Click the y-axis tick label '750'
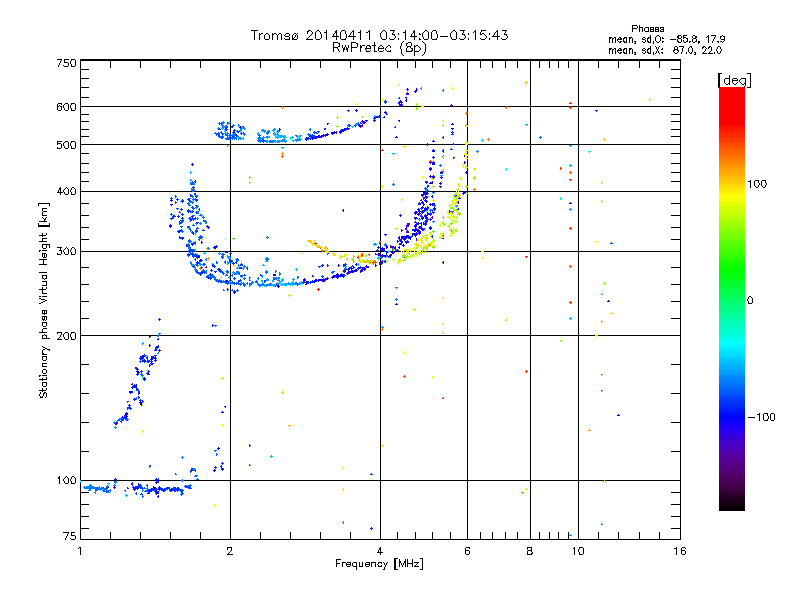Viewport: 800px width, 600px height. (x=66, y=63)
